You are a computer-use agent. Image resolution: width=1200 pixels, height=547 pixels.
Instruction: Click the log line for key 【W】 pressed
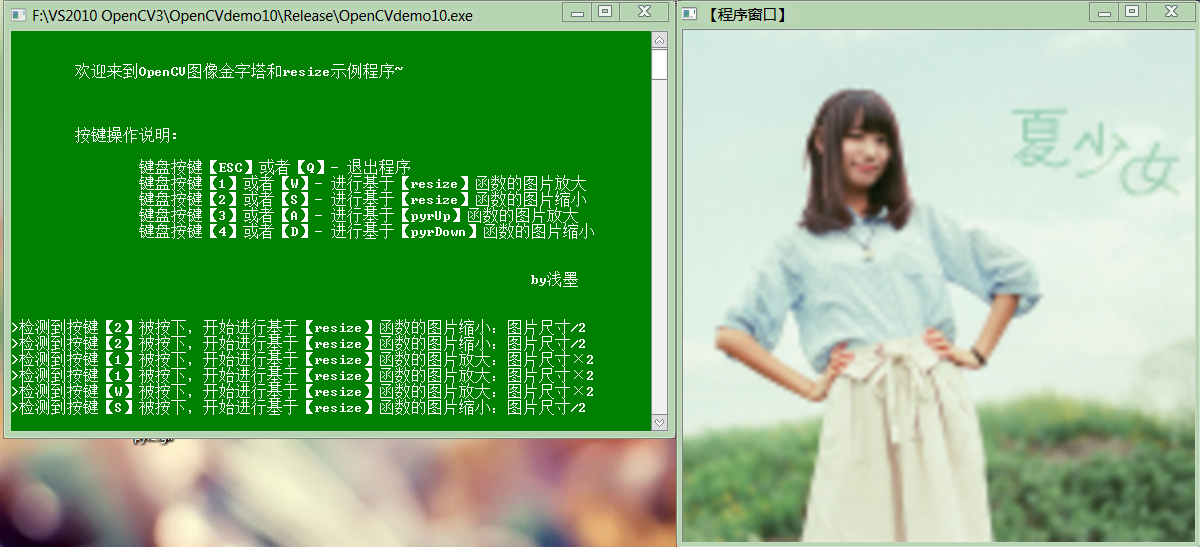[302, 392]
